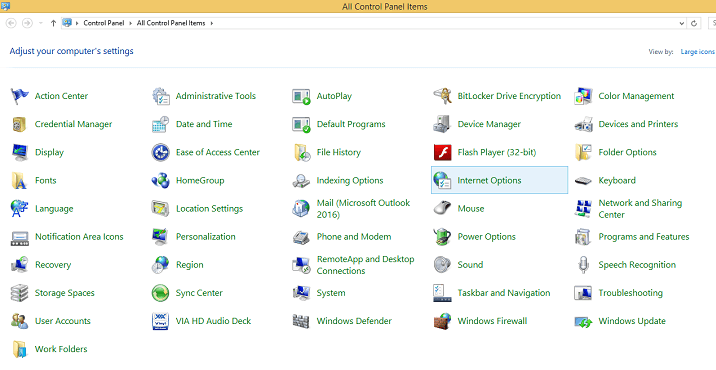Open Speech Recognition microphone icon
The width and height of the screenshot is (716, 370).
[583, 265]
